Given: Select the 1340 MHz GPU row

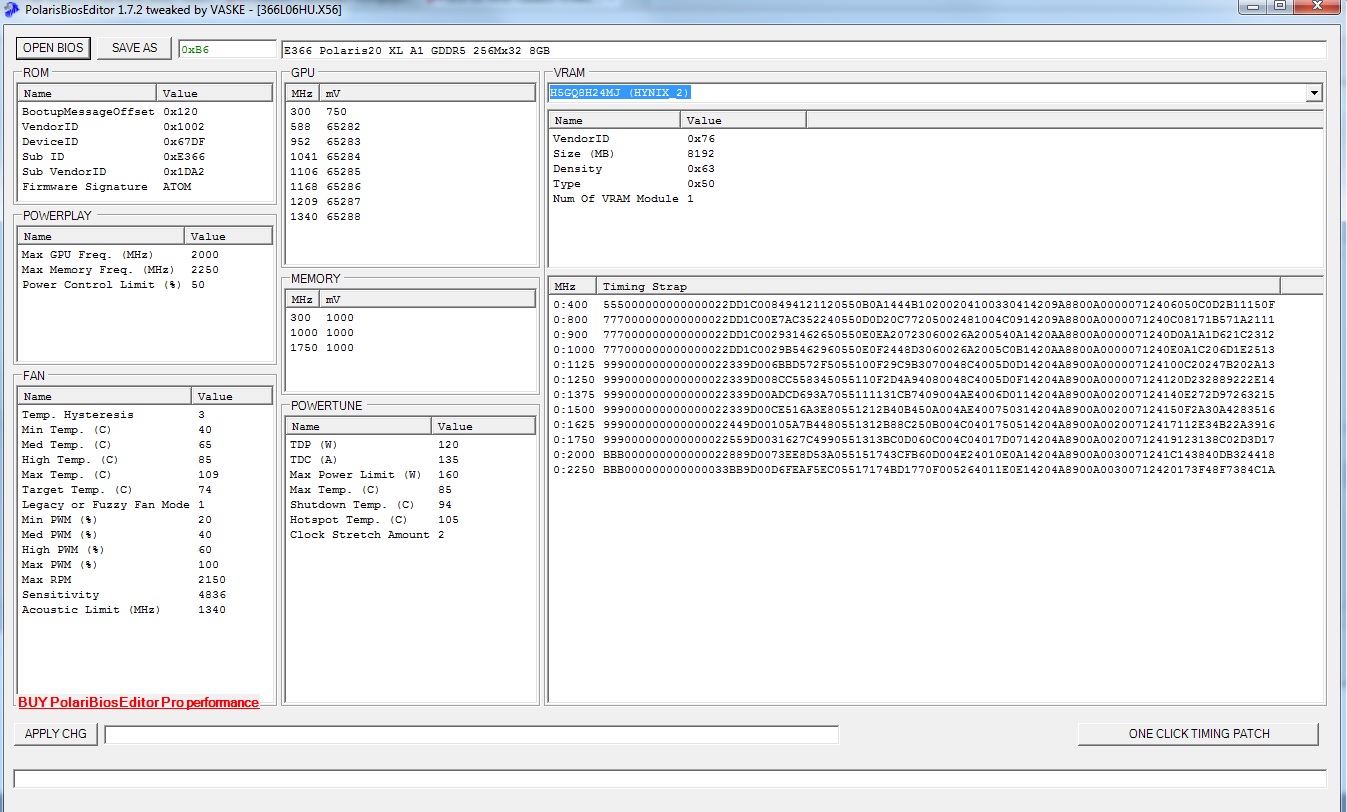Looking at the screenshot, I should pyautogui.click(x=325, y=217).
